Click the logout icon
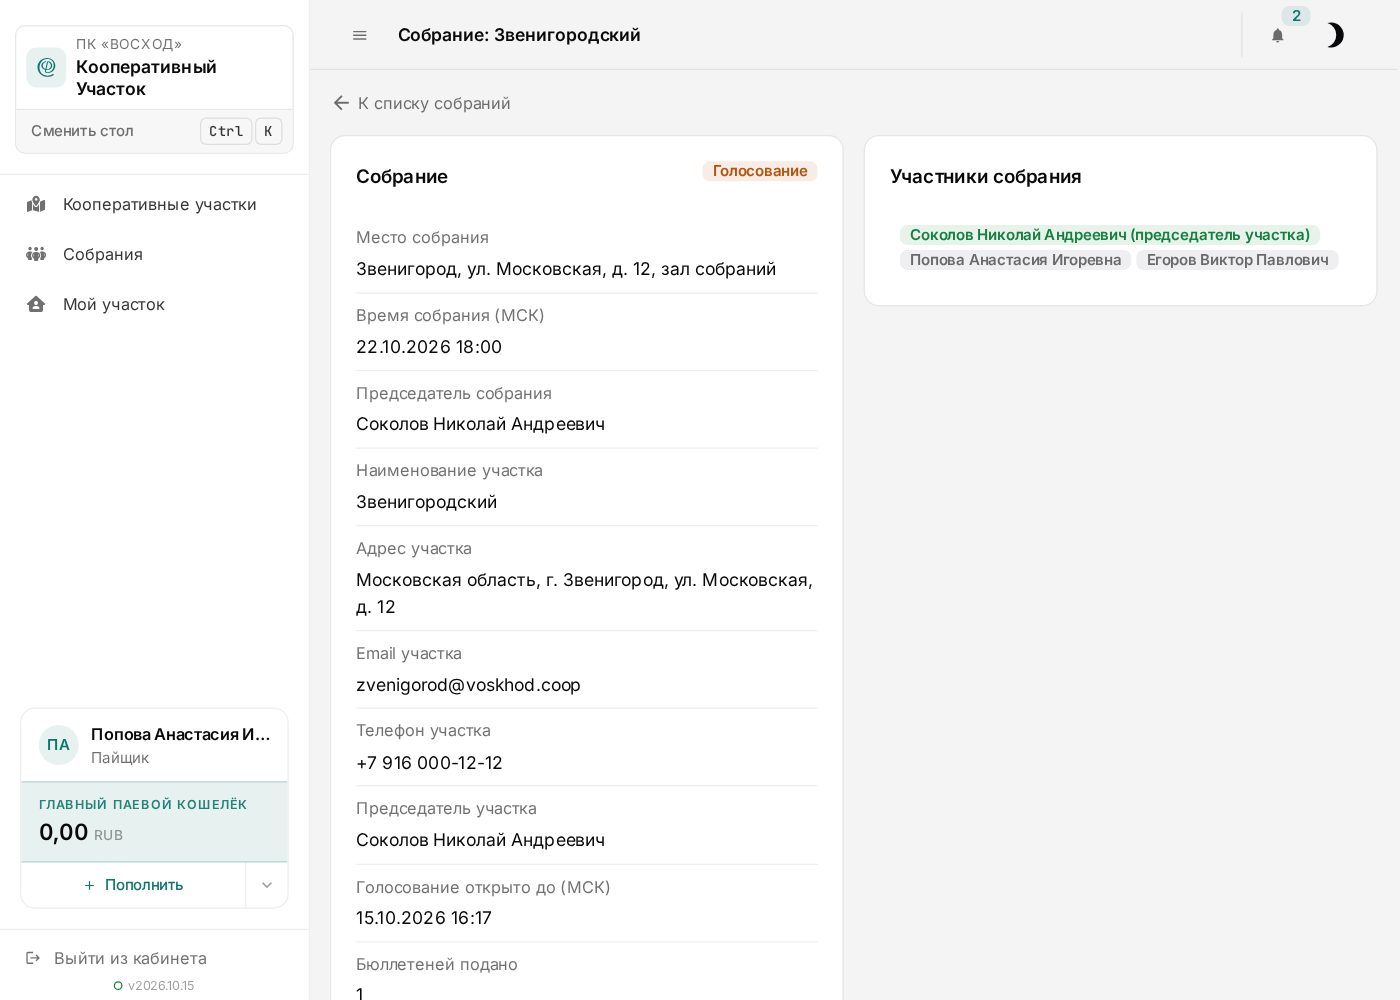 [x=33, y=958]
